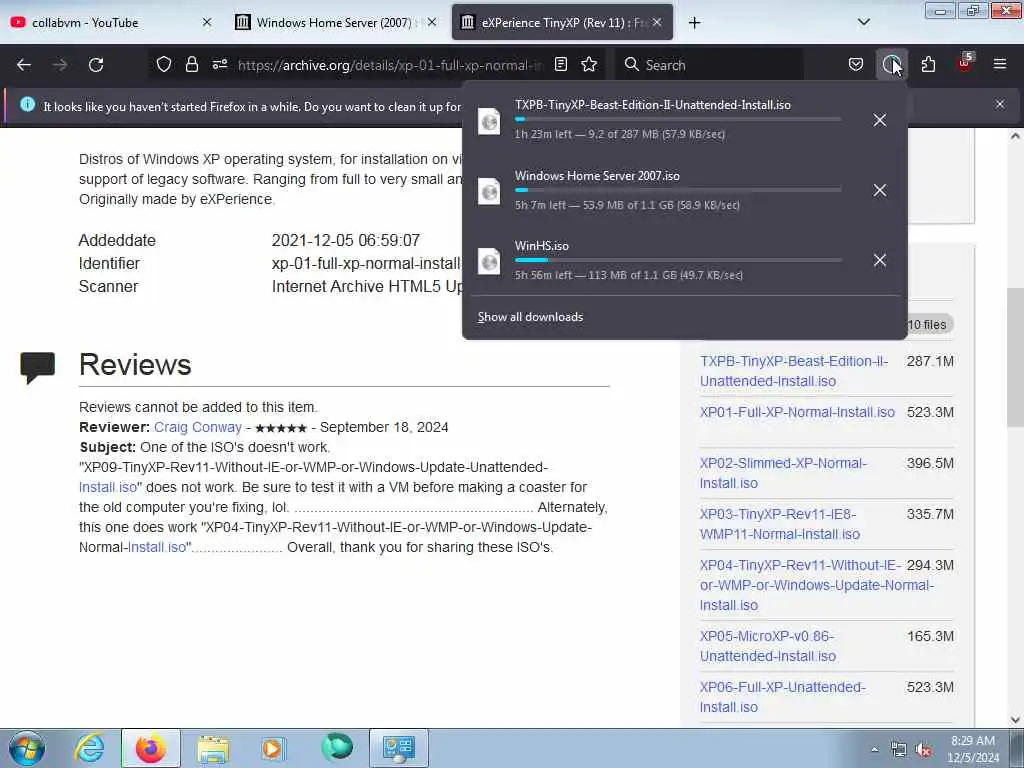Open the Firefox hamburger menu
The height and width of the screenshot is (768, 1024).
click(1000, 65)
